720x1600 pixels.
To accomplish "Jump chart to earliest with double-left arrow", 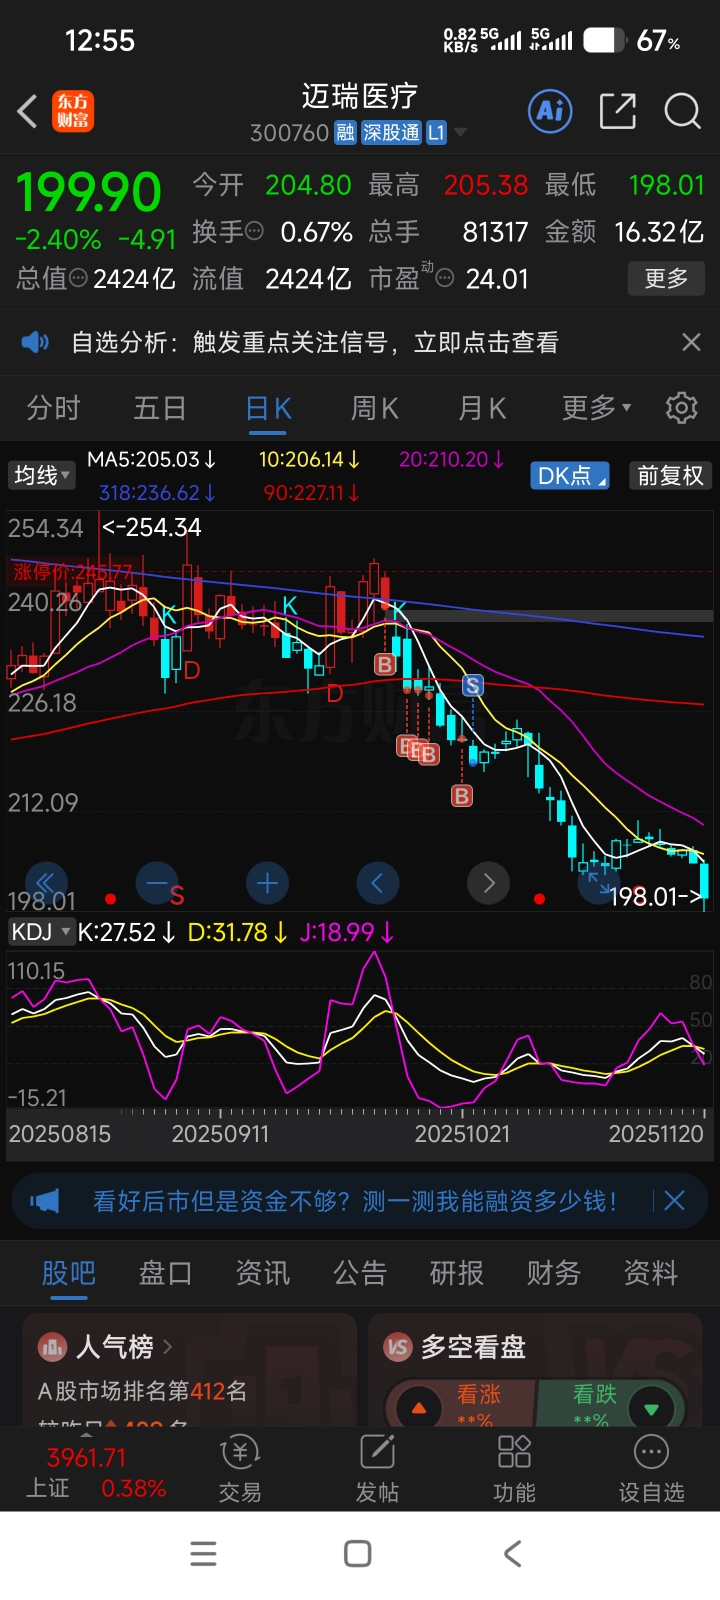I will click(x=45, y=882).
